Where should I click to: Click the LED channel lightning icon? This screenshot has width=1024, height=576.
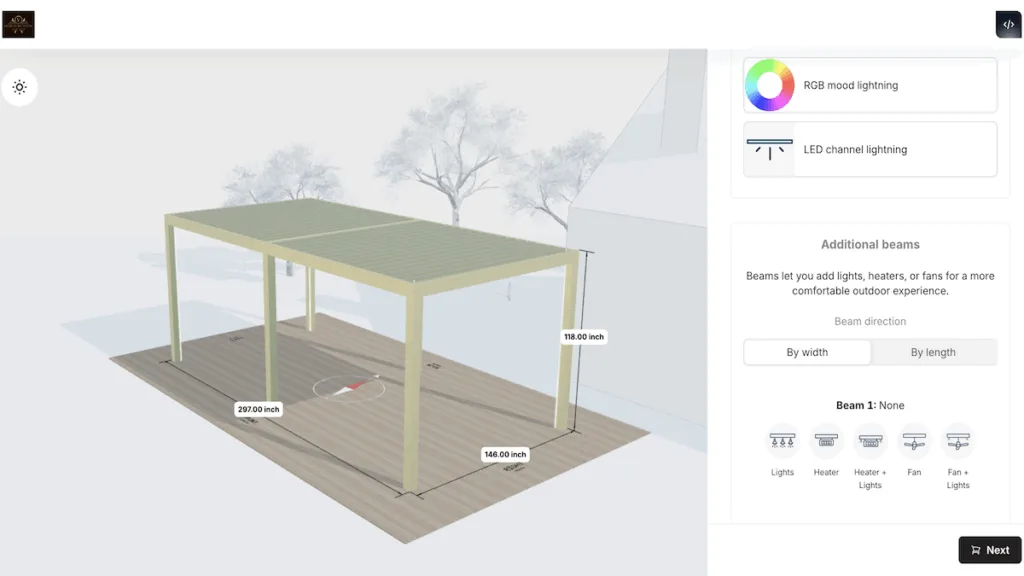[769, 149]
